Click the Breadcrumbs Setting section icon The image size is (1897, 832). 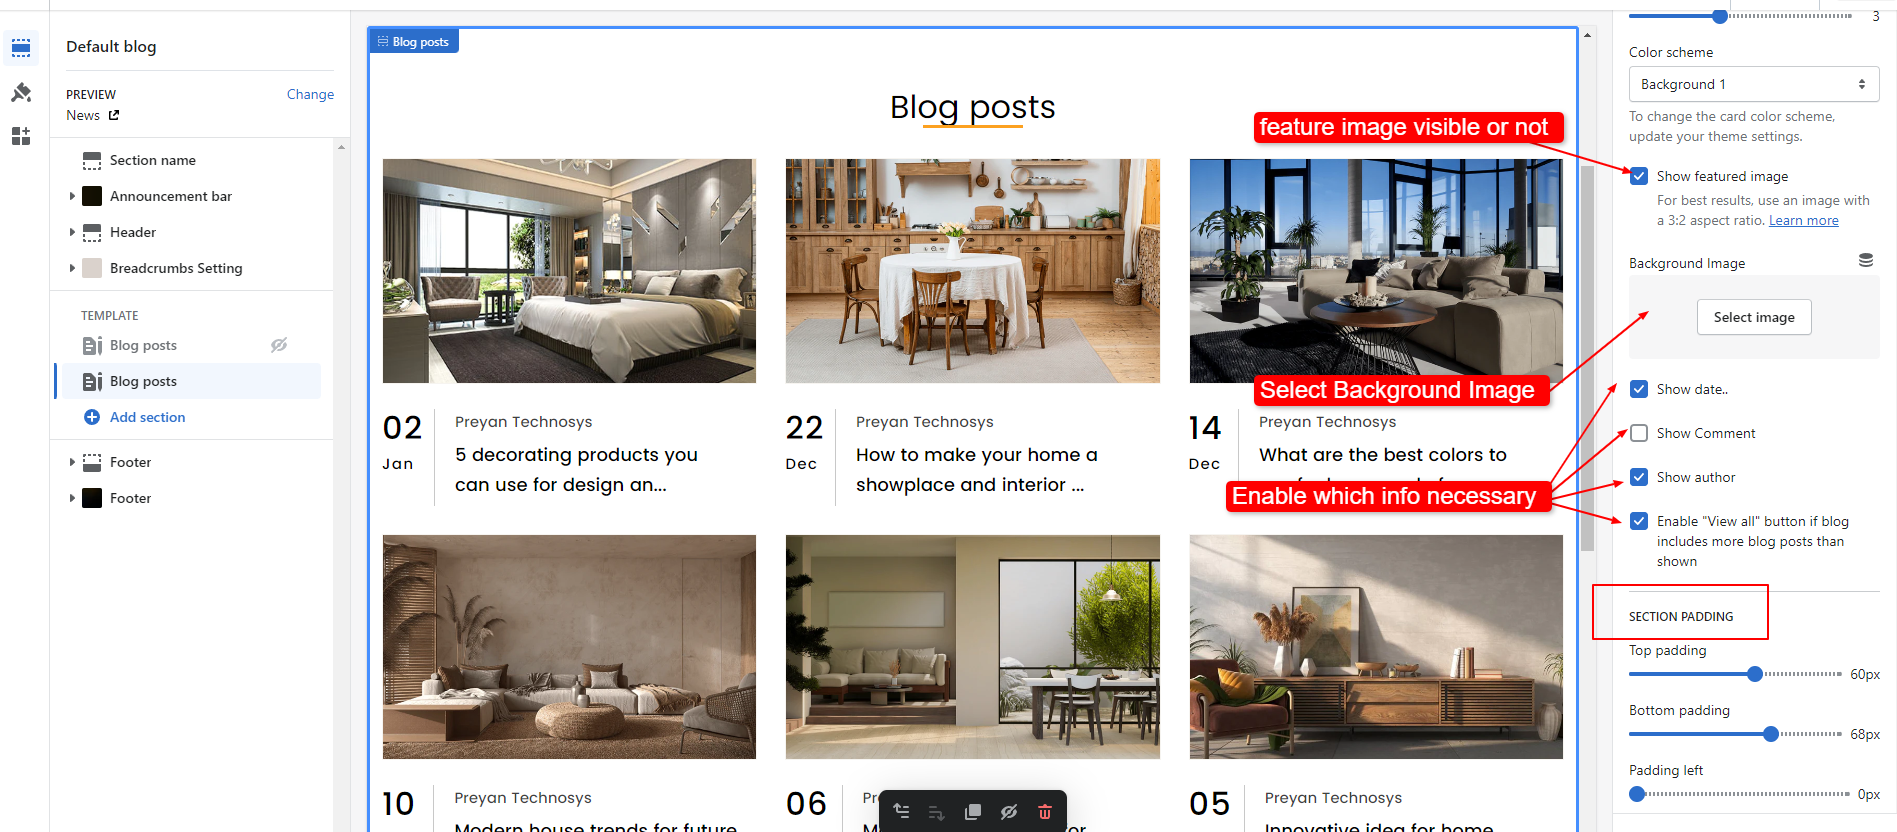[x=92, y=268]
